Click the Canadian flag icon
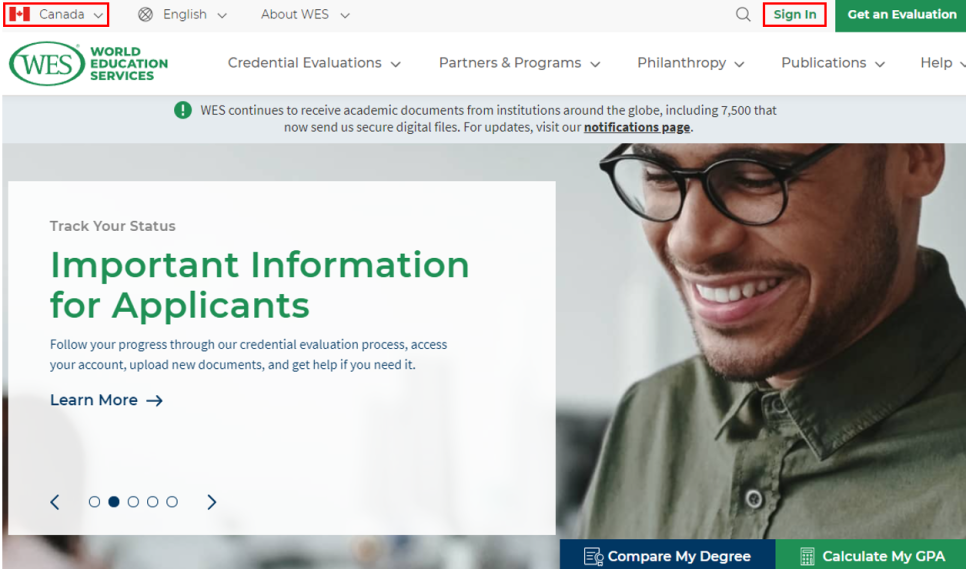Screen dimensions: 966x569 (20, 14)
